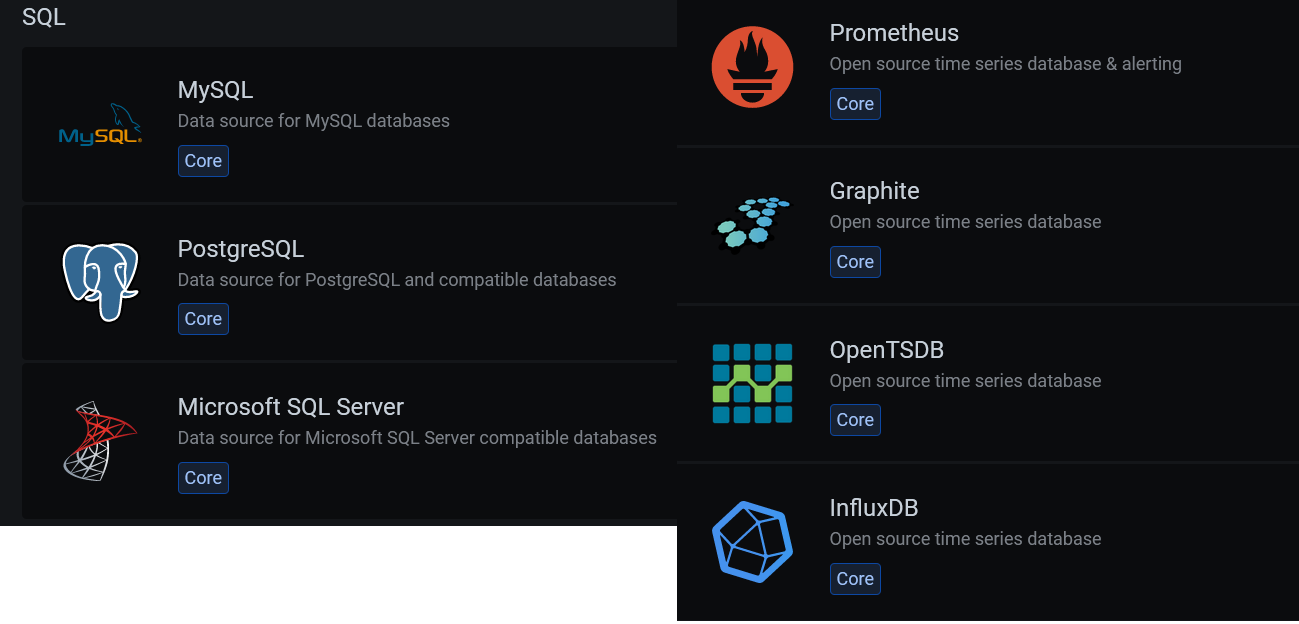Click the description text under OpenTSDB
The height and width of the screenshot is (624, 1299).
click(x=965, y=381)
